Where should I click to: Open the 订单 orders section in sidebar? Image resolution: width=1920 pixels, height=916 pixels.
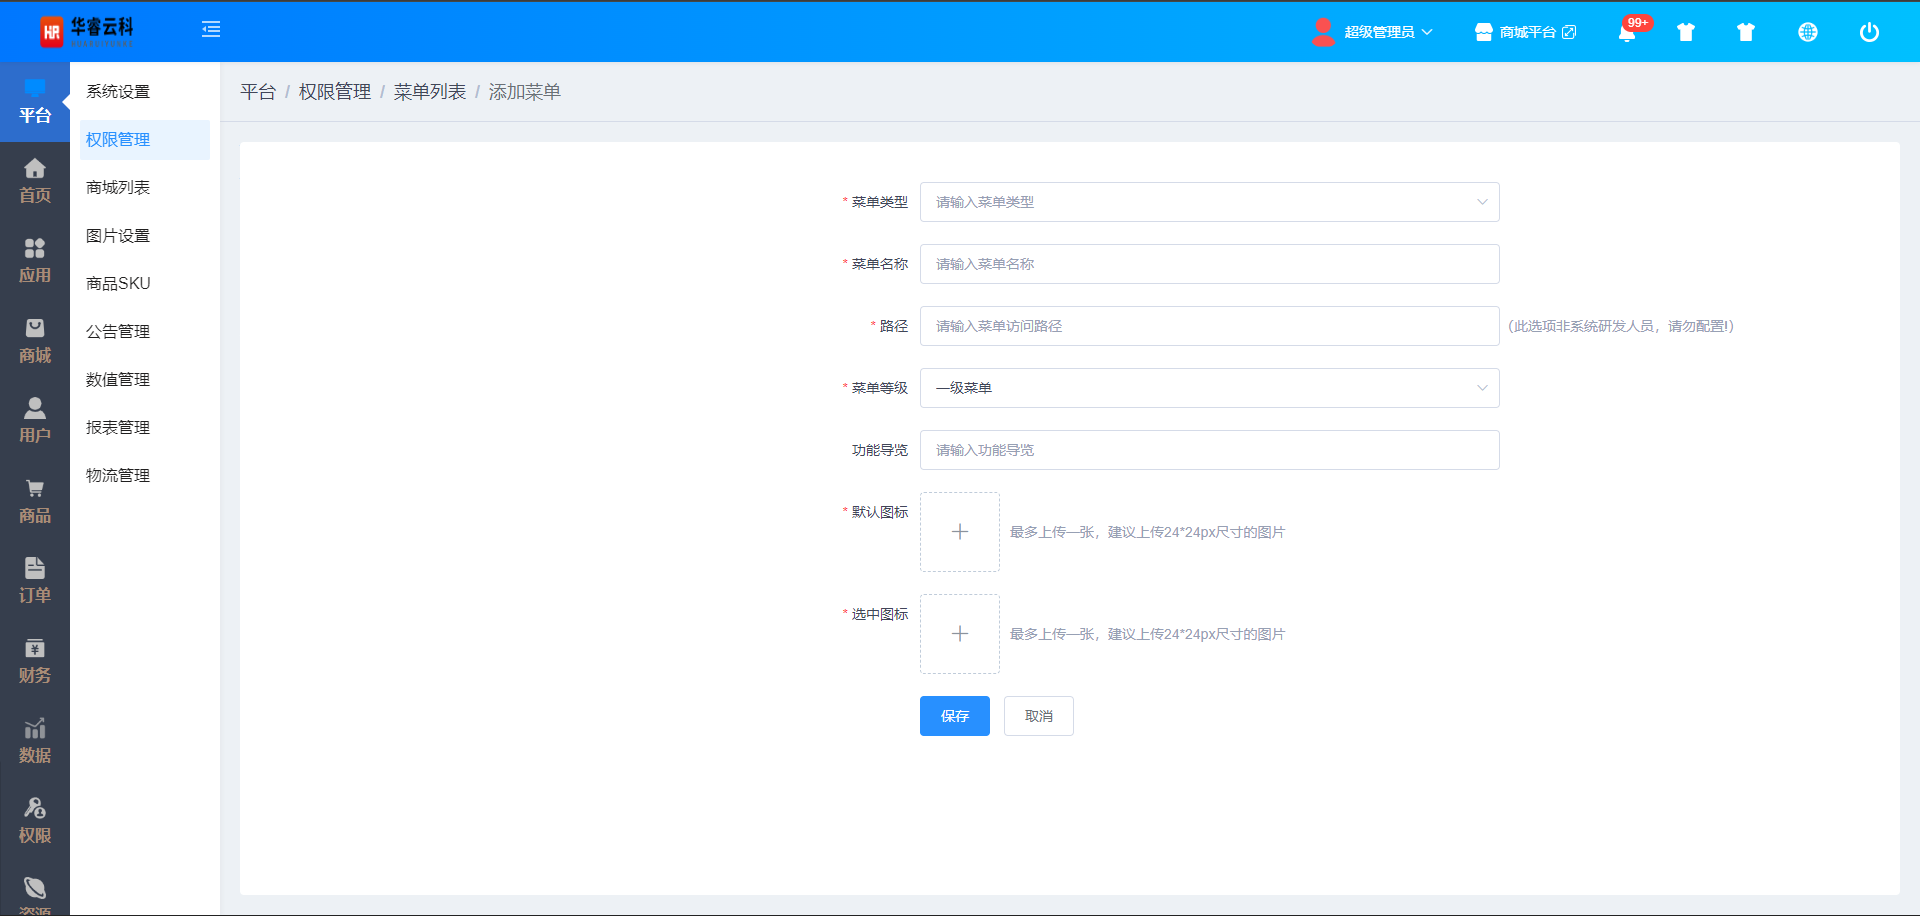pyautogui.click(x=35, y=581)
